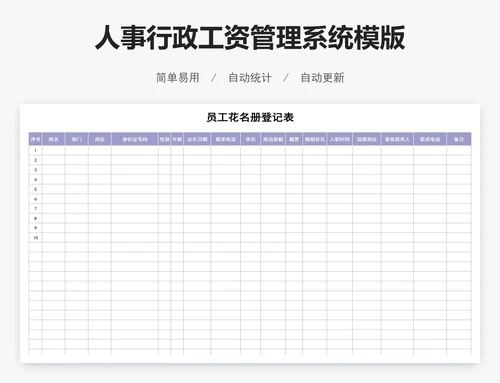Click row number 7 in 序号 column
The height and width of the screenshot is (383, 500).
pyautogui.click(x=35, y=209)
